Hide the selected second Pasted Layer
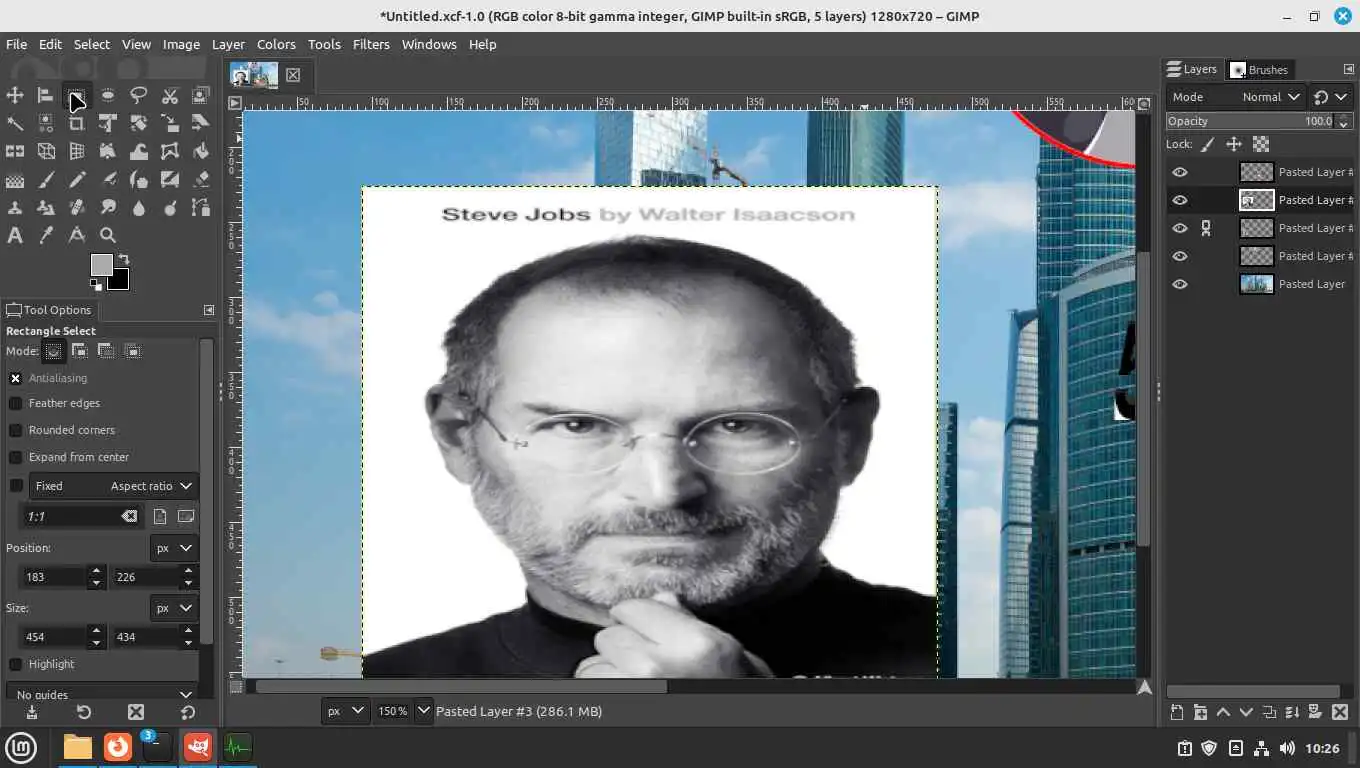This screenshot has width=1360, height=768. 1180,200
